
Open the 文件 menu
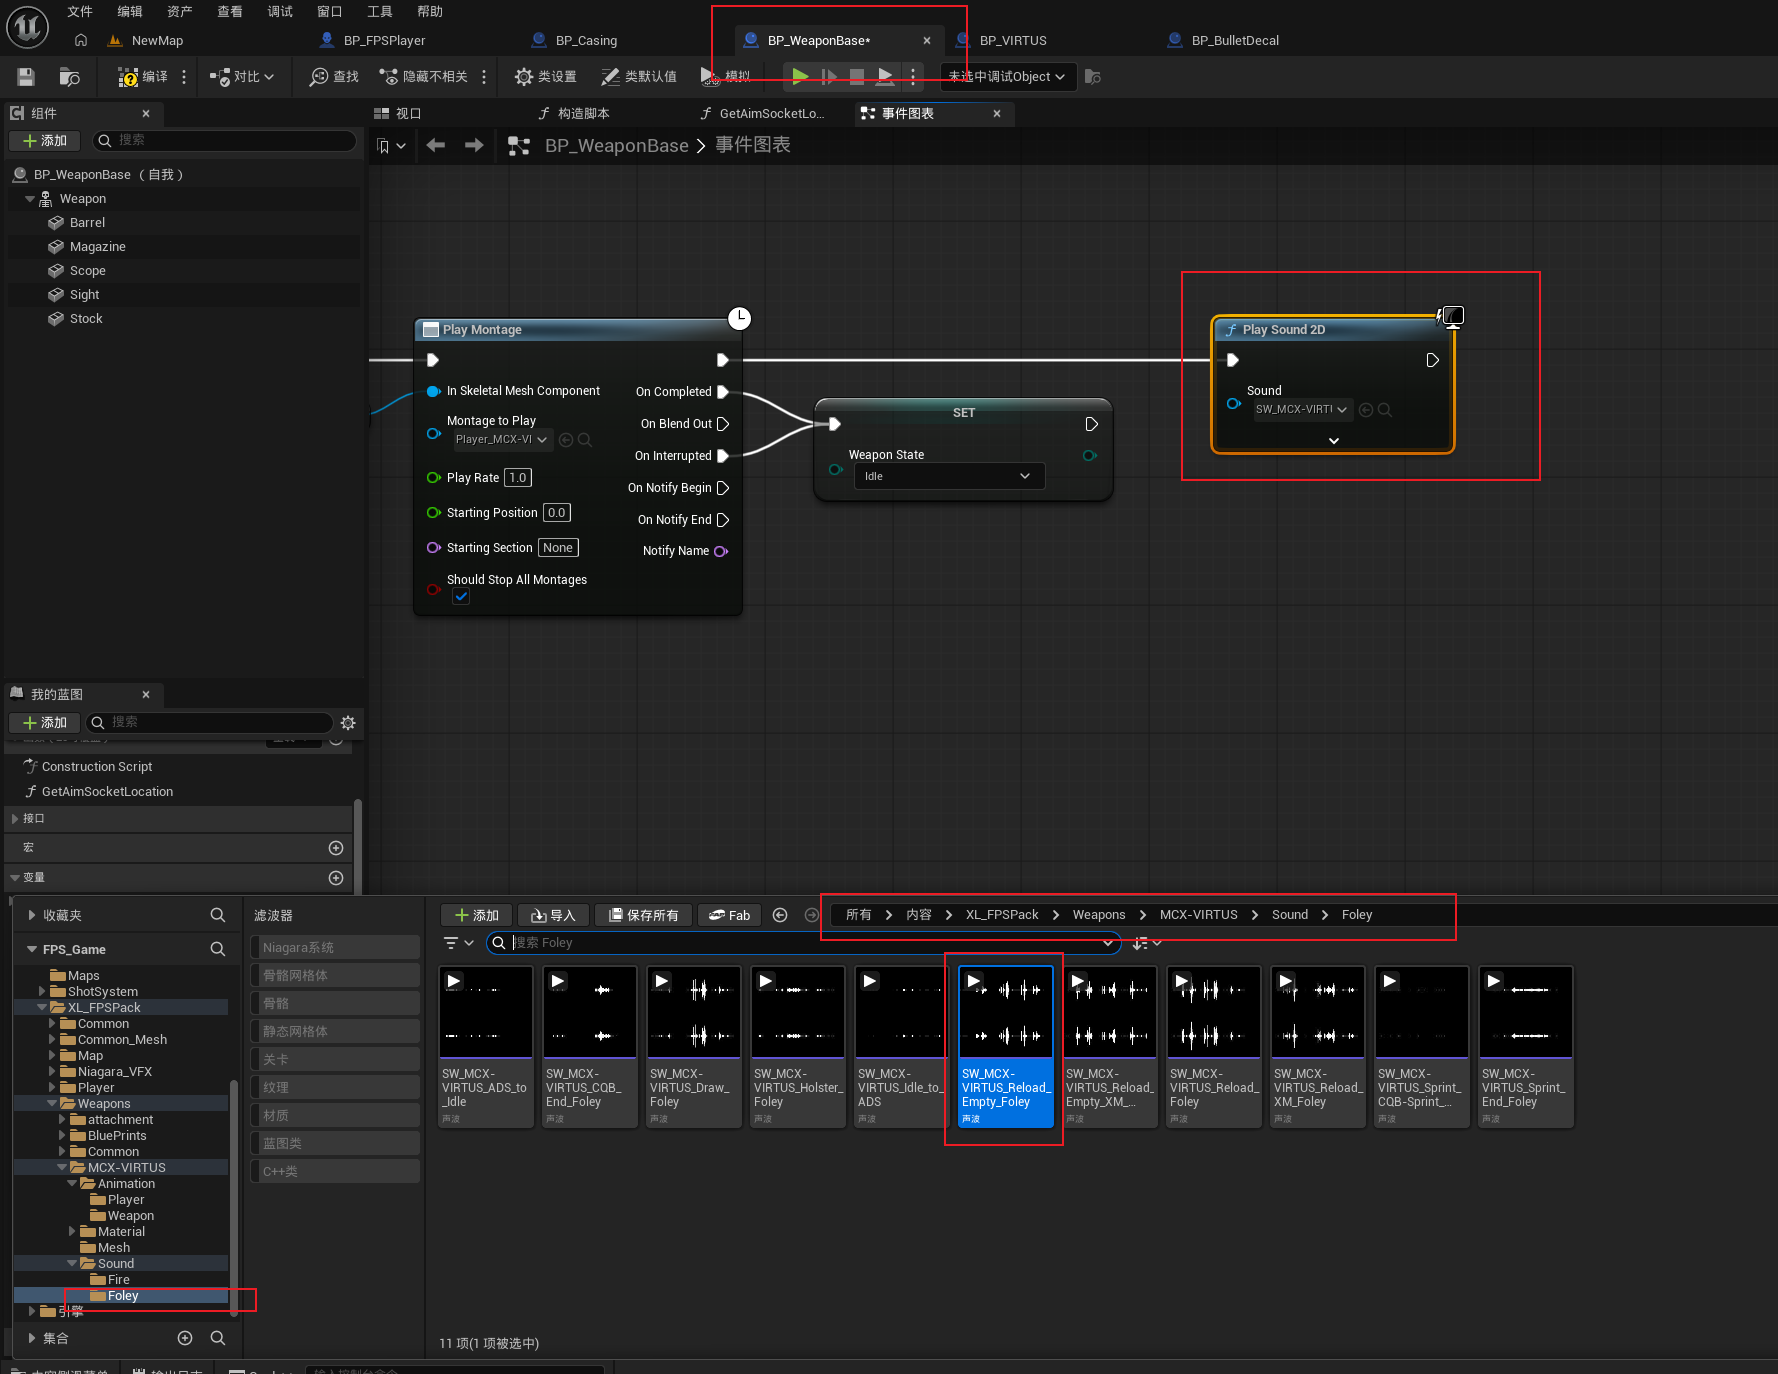[80, 12]
